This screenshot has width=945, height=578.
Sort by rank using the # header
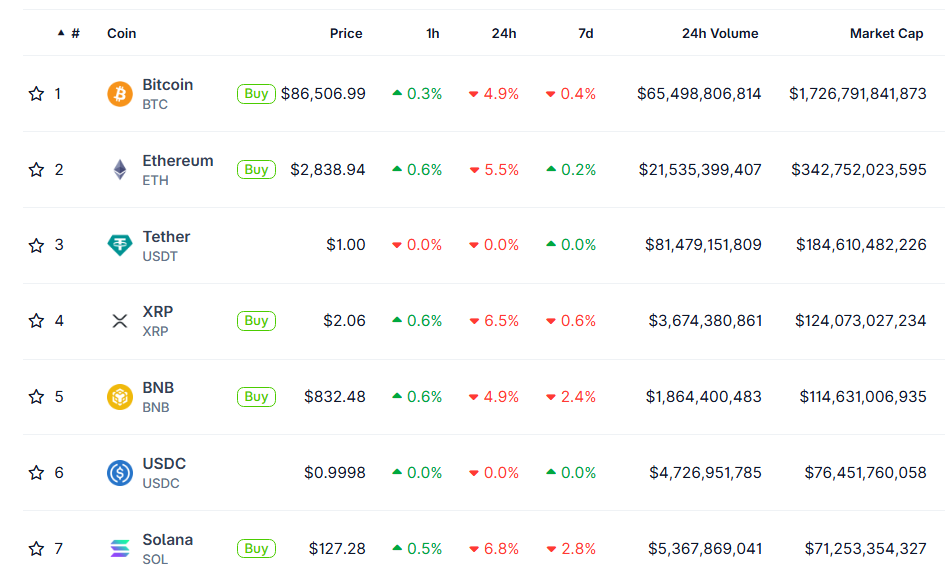pos(74,33)
